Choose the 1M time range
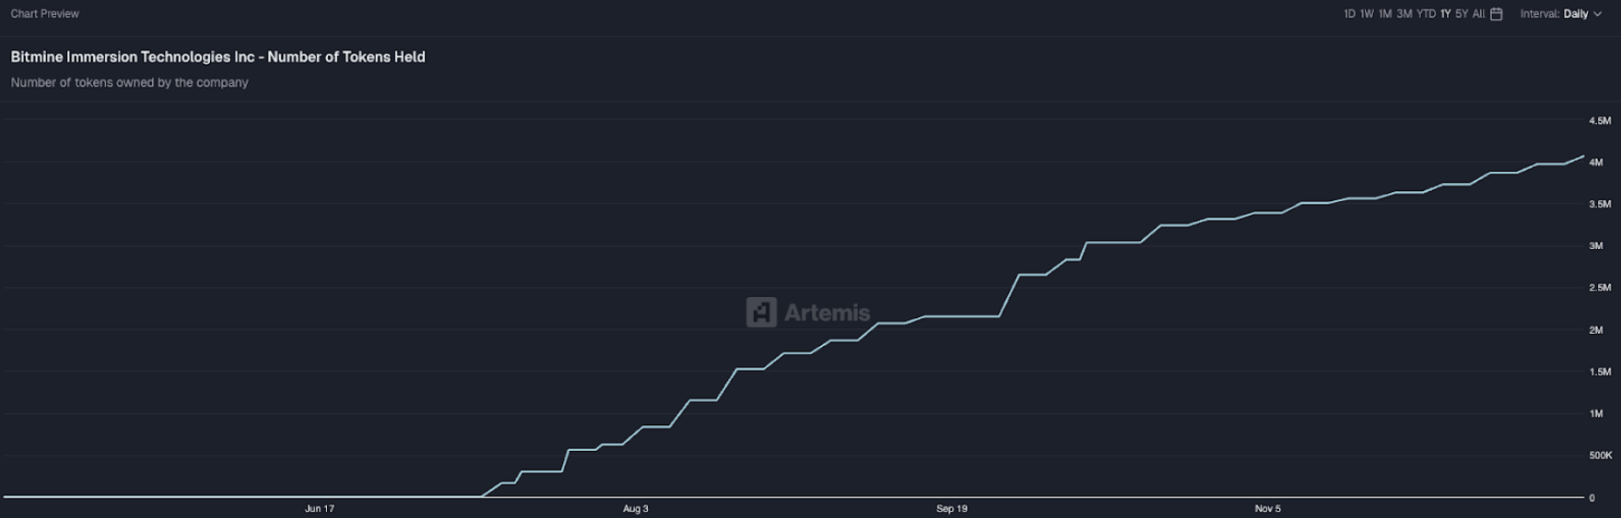 1385,14
